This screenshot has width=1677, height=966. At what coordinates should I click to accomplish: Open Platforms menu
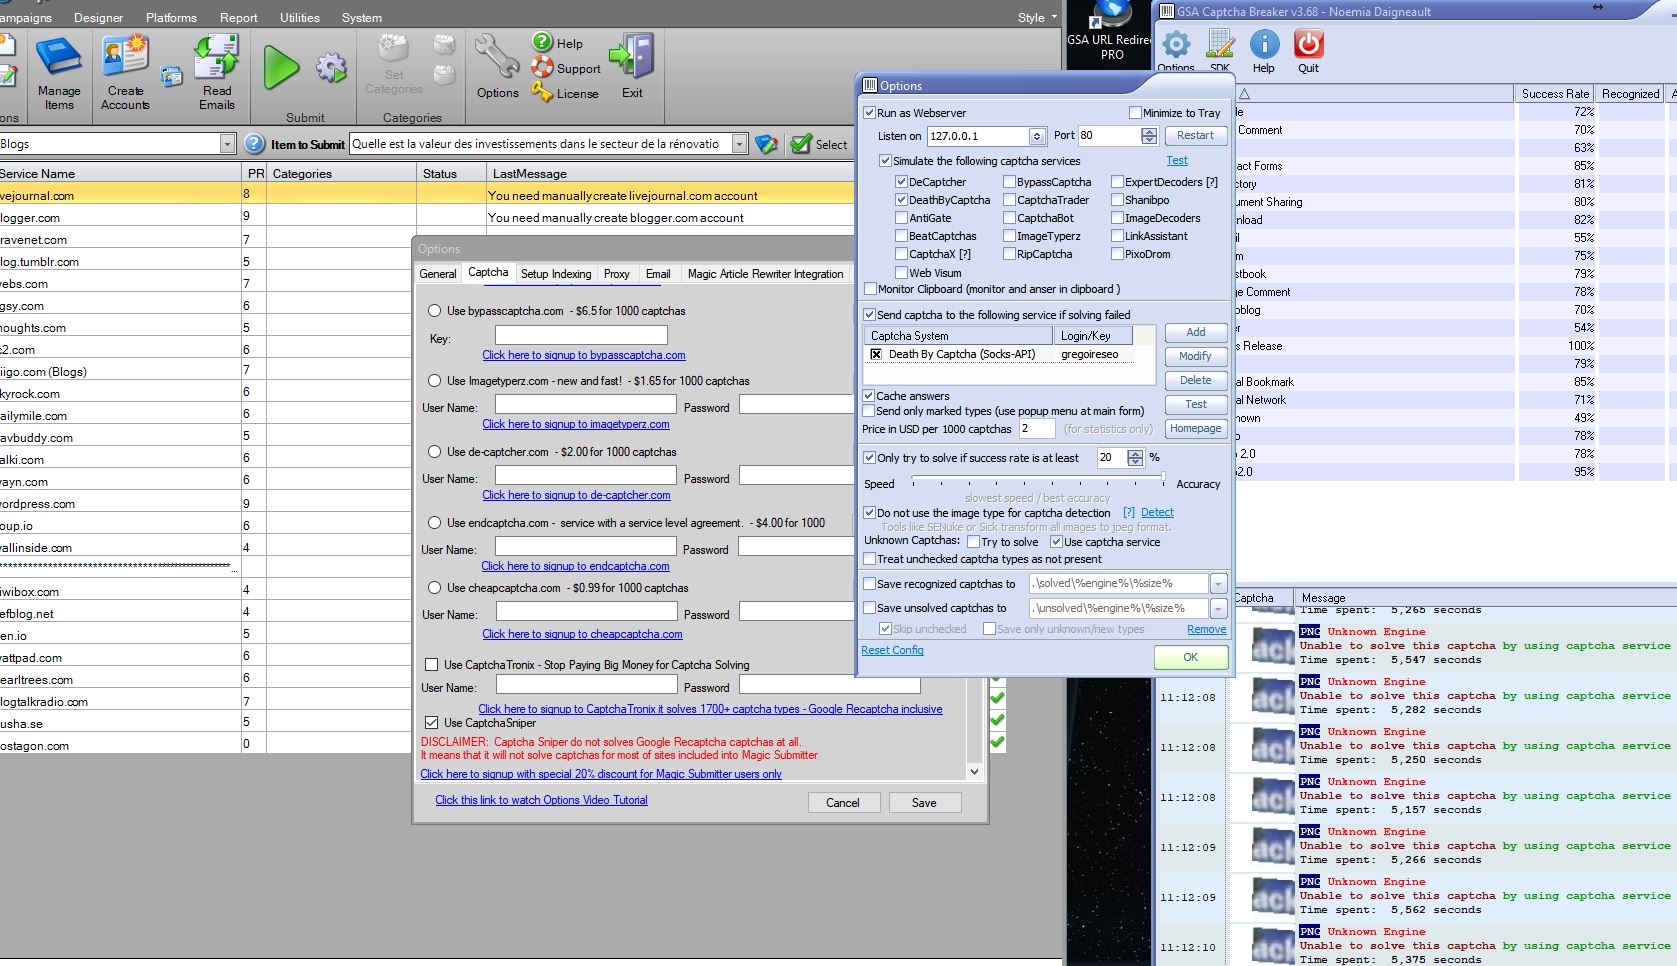[x=171, y=17]
